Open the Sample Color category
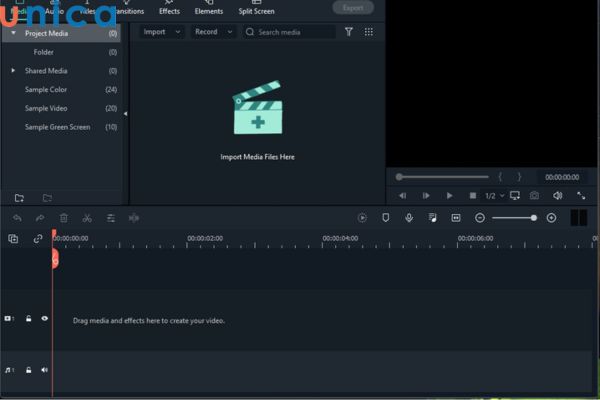Image resolution: width=600 pixels, height=400 pixels. tap(46, 90)
